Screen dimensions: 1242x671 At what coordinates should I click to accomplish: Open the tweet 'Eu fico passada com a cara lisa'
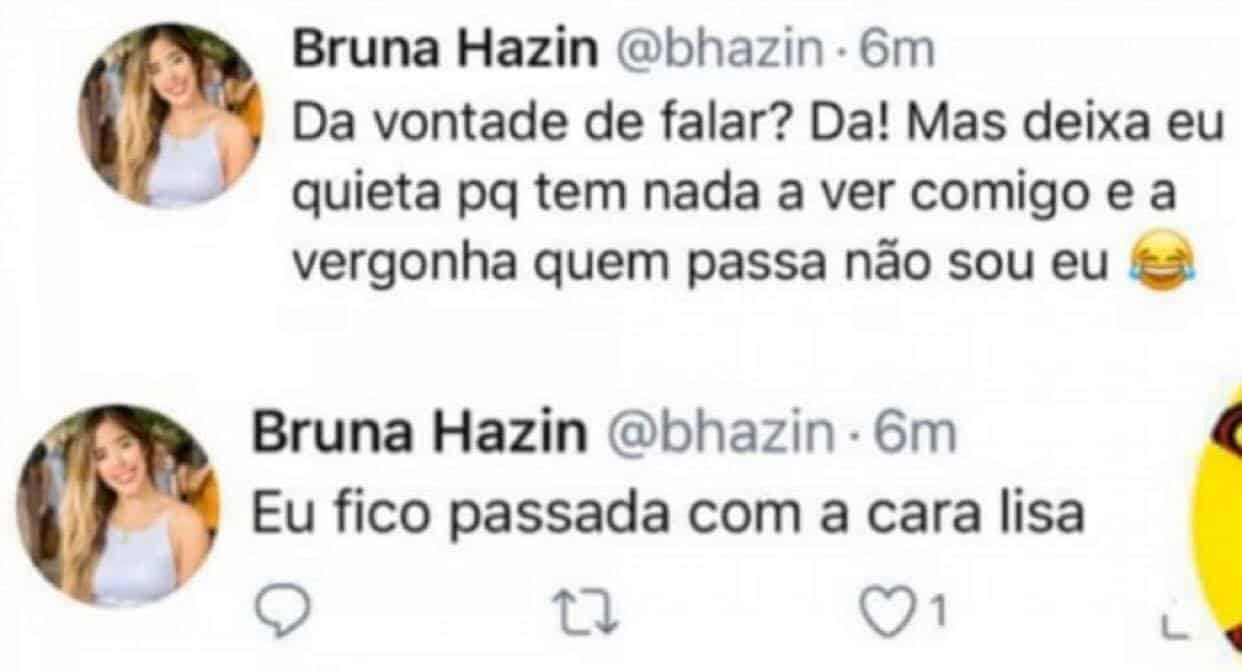point(667,514)
